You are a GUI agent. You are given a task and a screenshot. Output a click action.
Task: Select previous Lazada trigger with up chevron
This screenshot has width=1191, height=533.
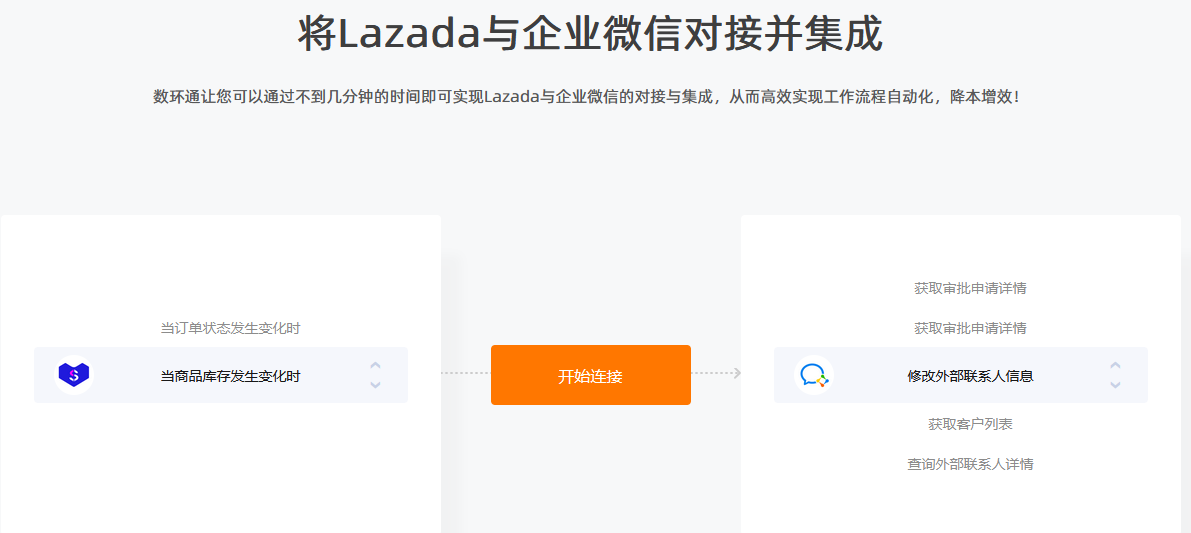375,366
